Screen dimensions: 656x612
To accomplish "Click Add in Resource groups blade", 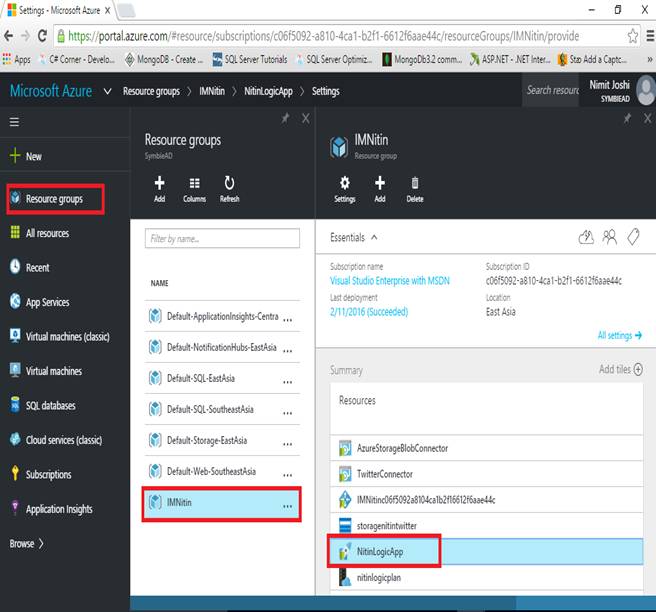I will [x=159, y=189].
